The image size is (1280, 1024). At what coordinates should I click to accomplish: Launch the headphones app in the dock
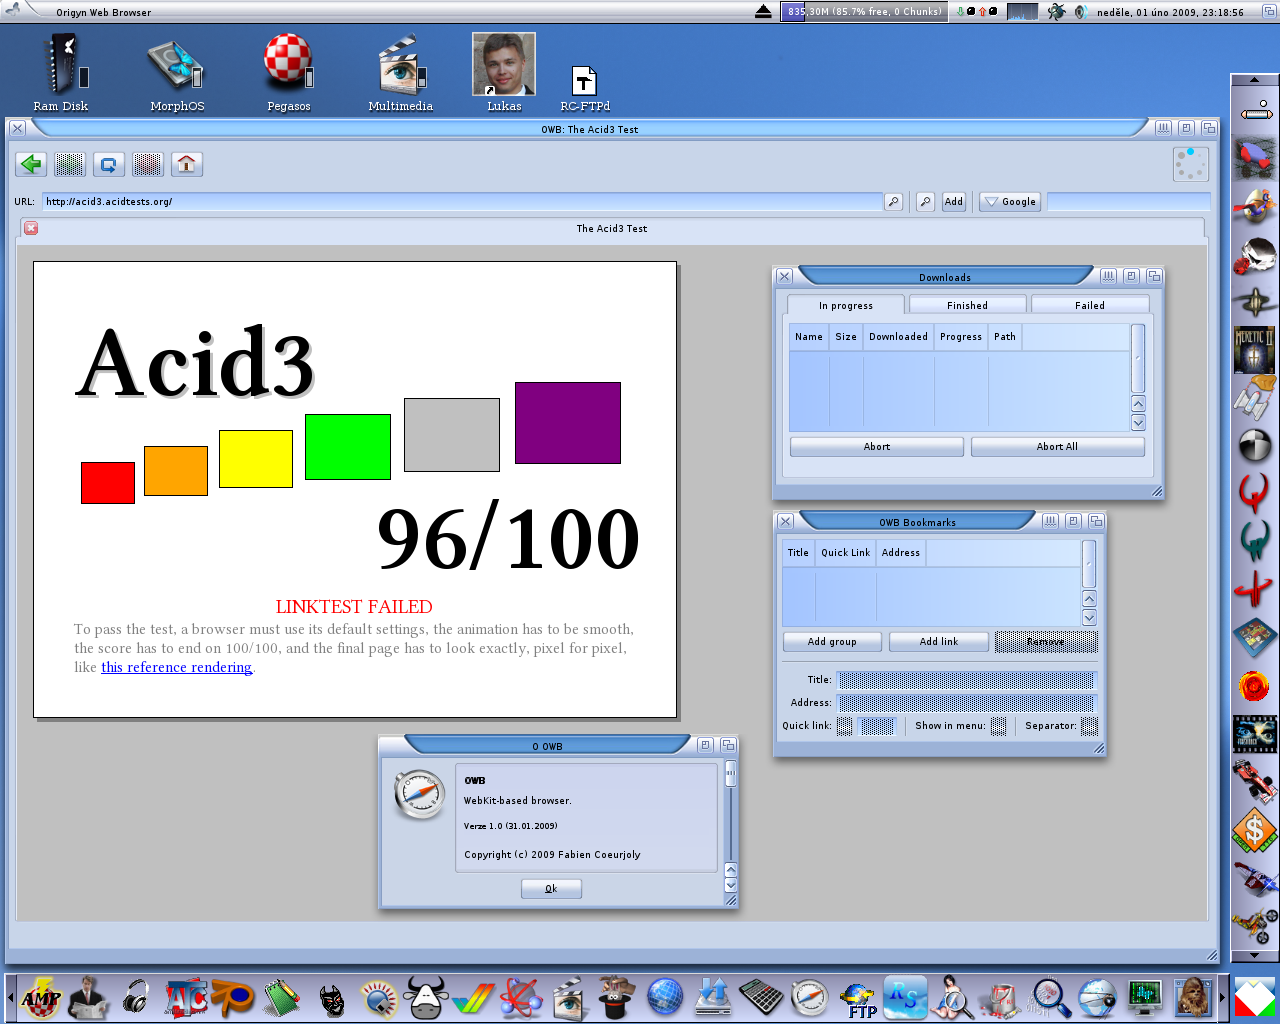(136, 998)
